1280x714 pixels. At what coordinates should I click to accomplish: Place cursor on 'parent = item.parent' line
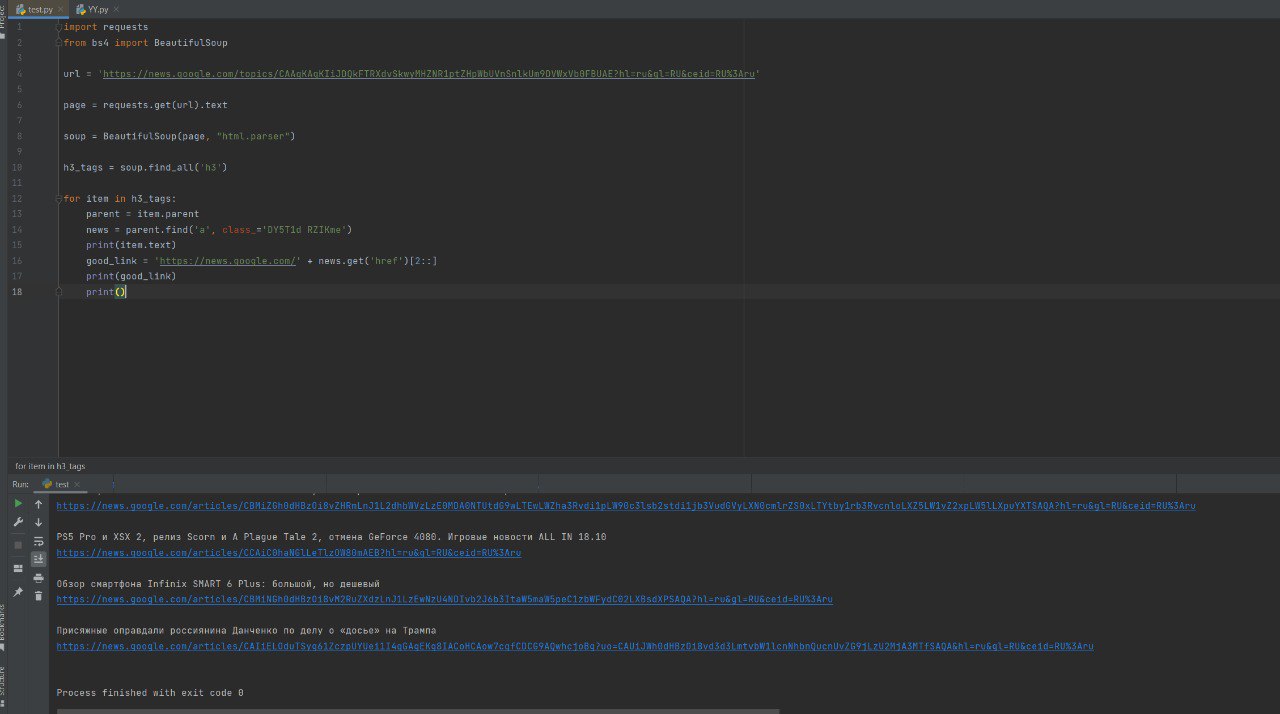coord(142,214)
